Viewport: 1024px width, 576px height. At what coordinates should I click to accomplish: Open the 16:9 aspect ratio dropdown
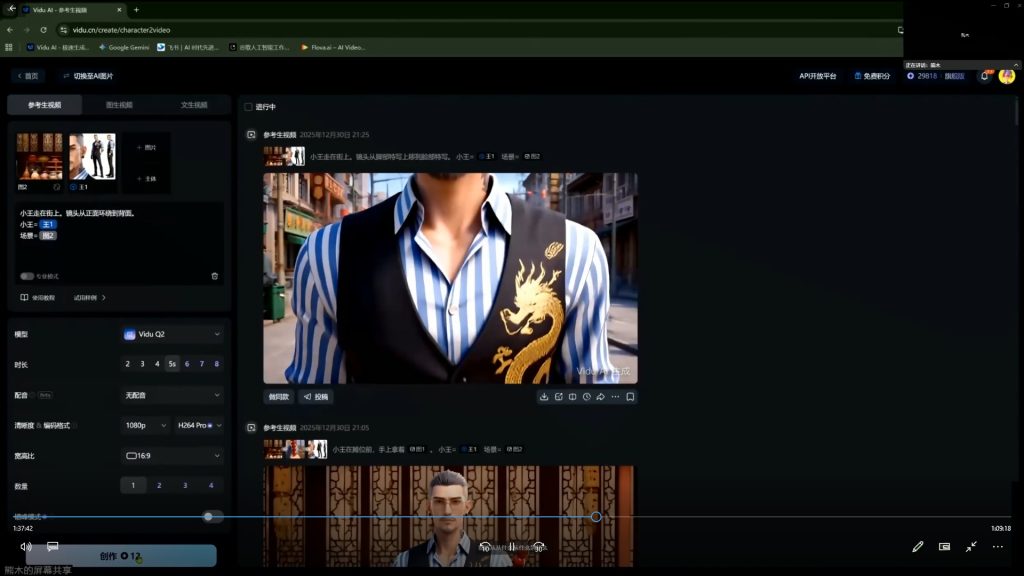pos(172,456)
